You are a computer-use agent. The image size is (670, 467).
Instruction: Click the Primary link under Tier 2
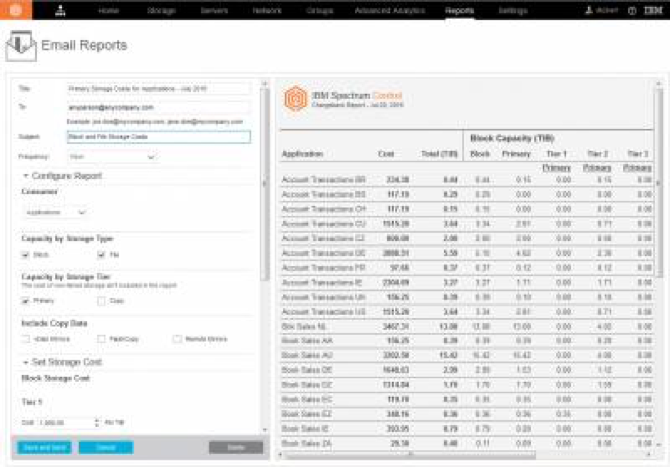pyautogui.click(x=597, y=168)
